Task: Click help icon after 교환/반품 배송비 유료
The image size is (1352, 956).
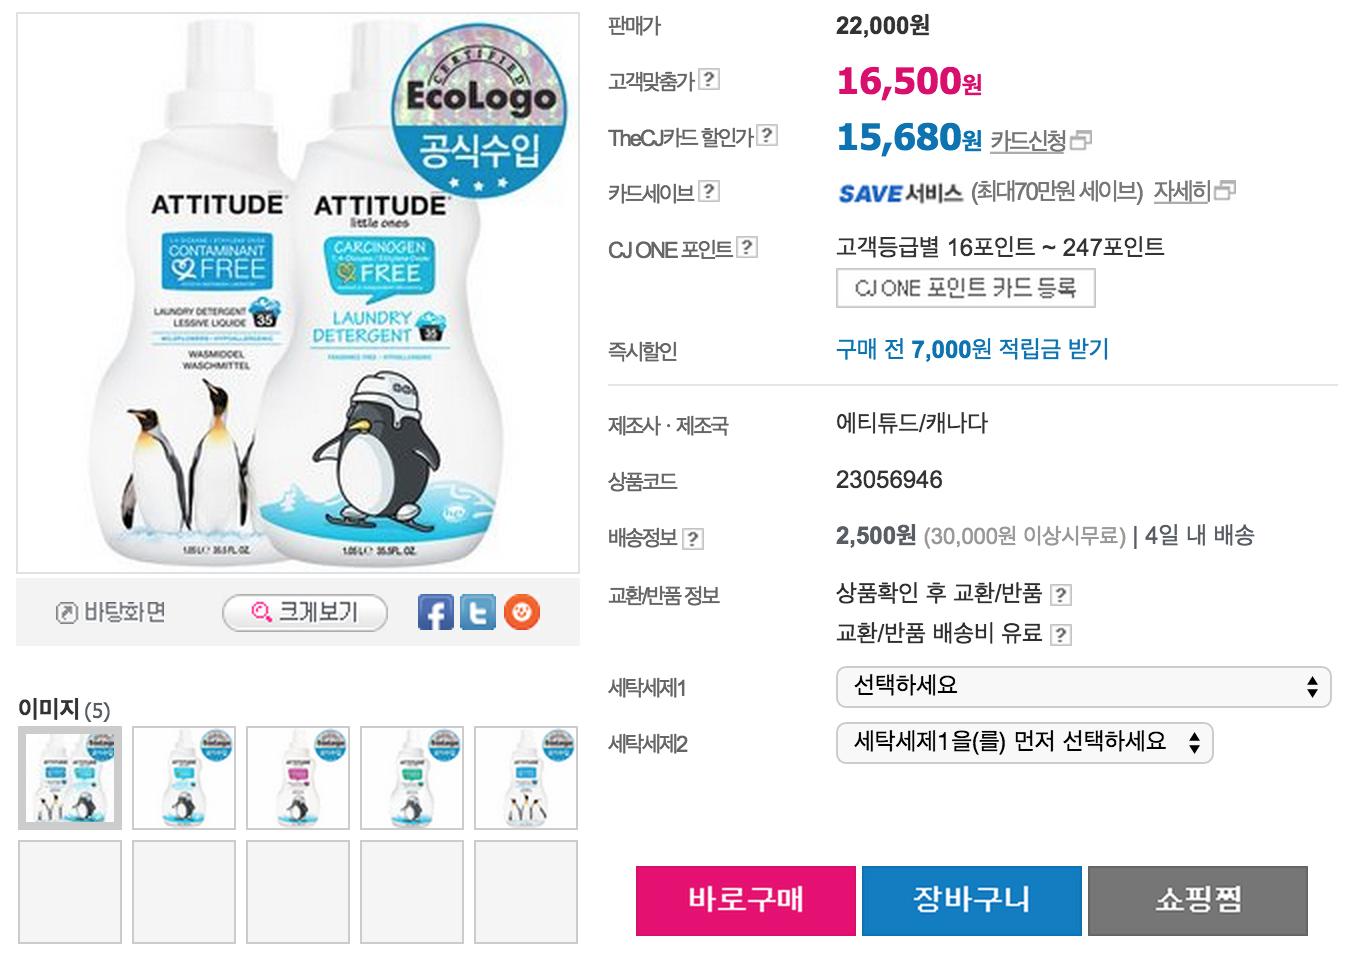Action: click(x=1061, y=635)
